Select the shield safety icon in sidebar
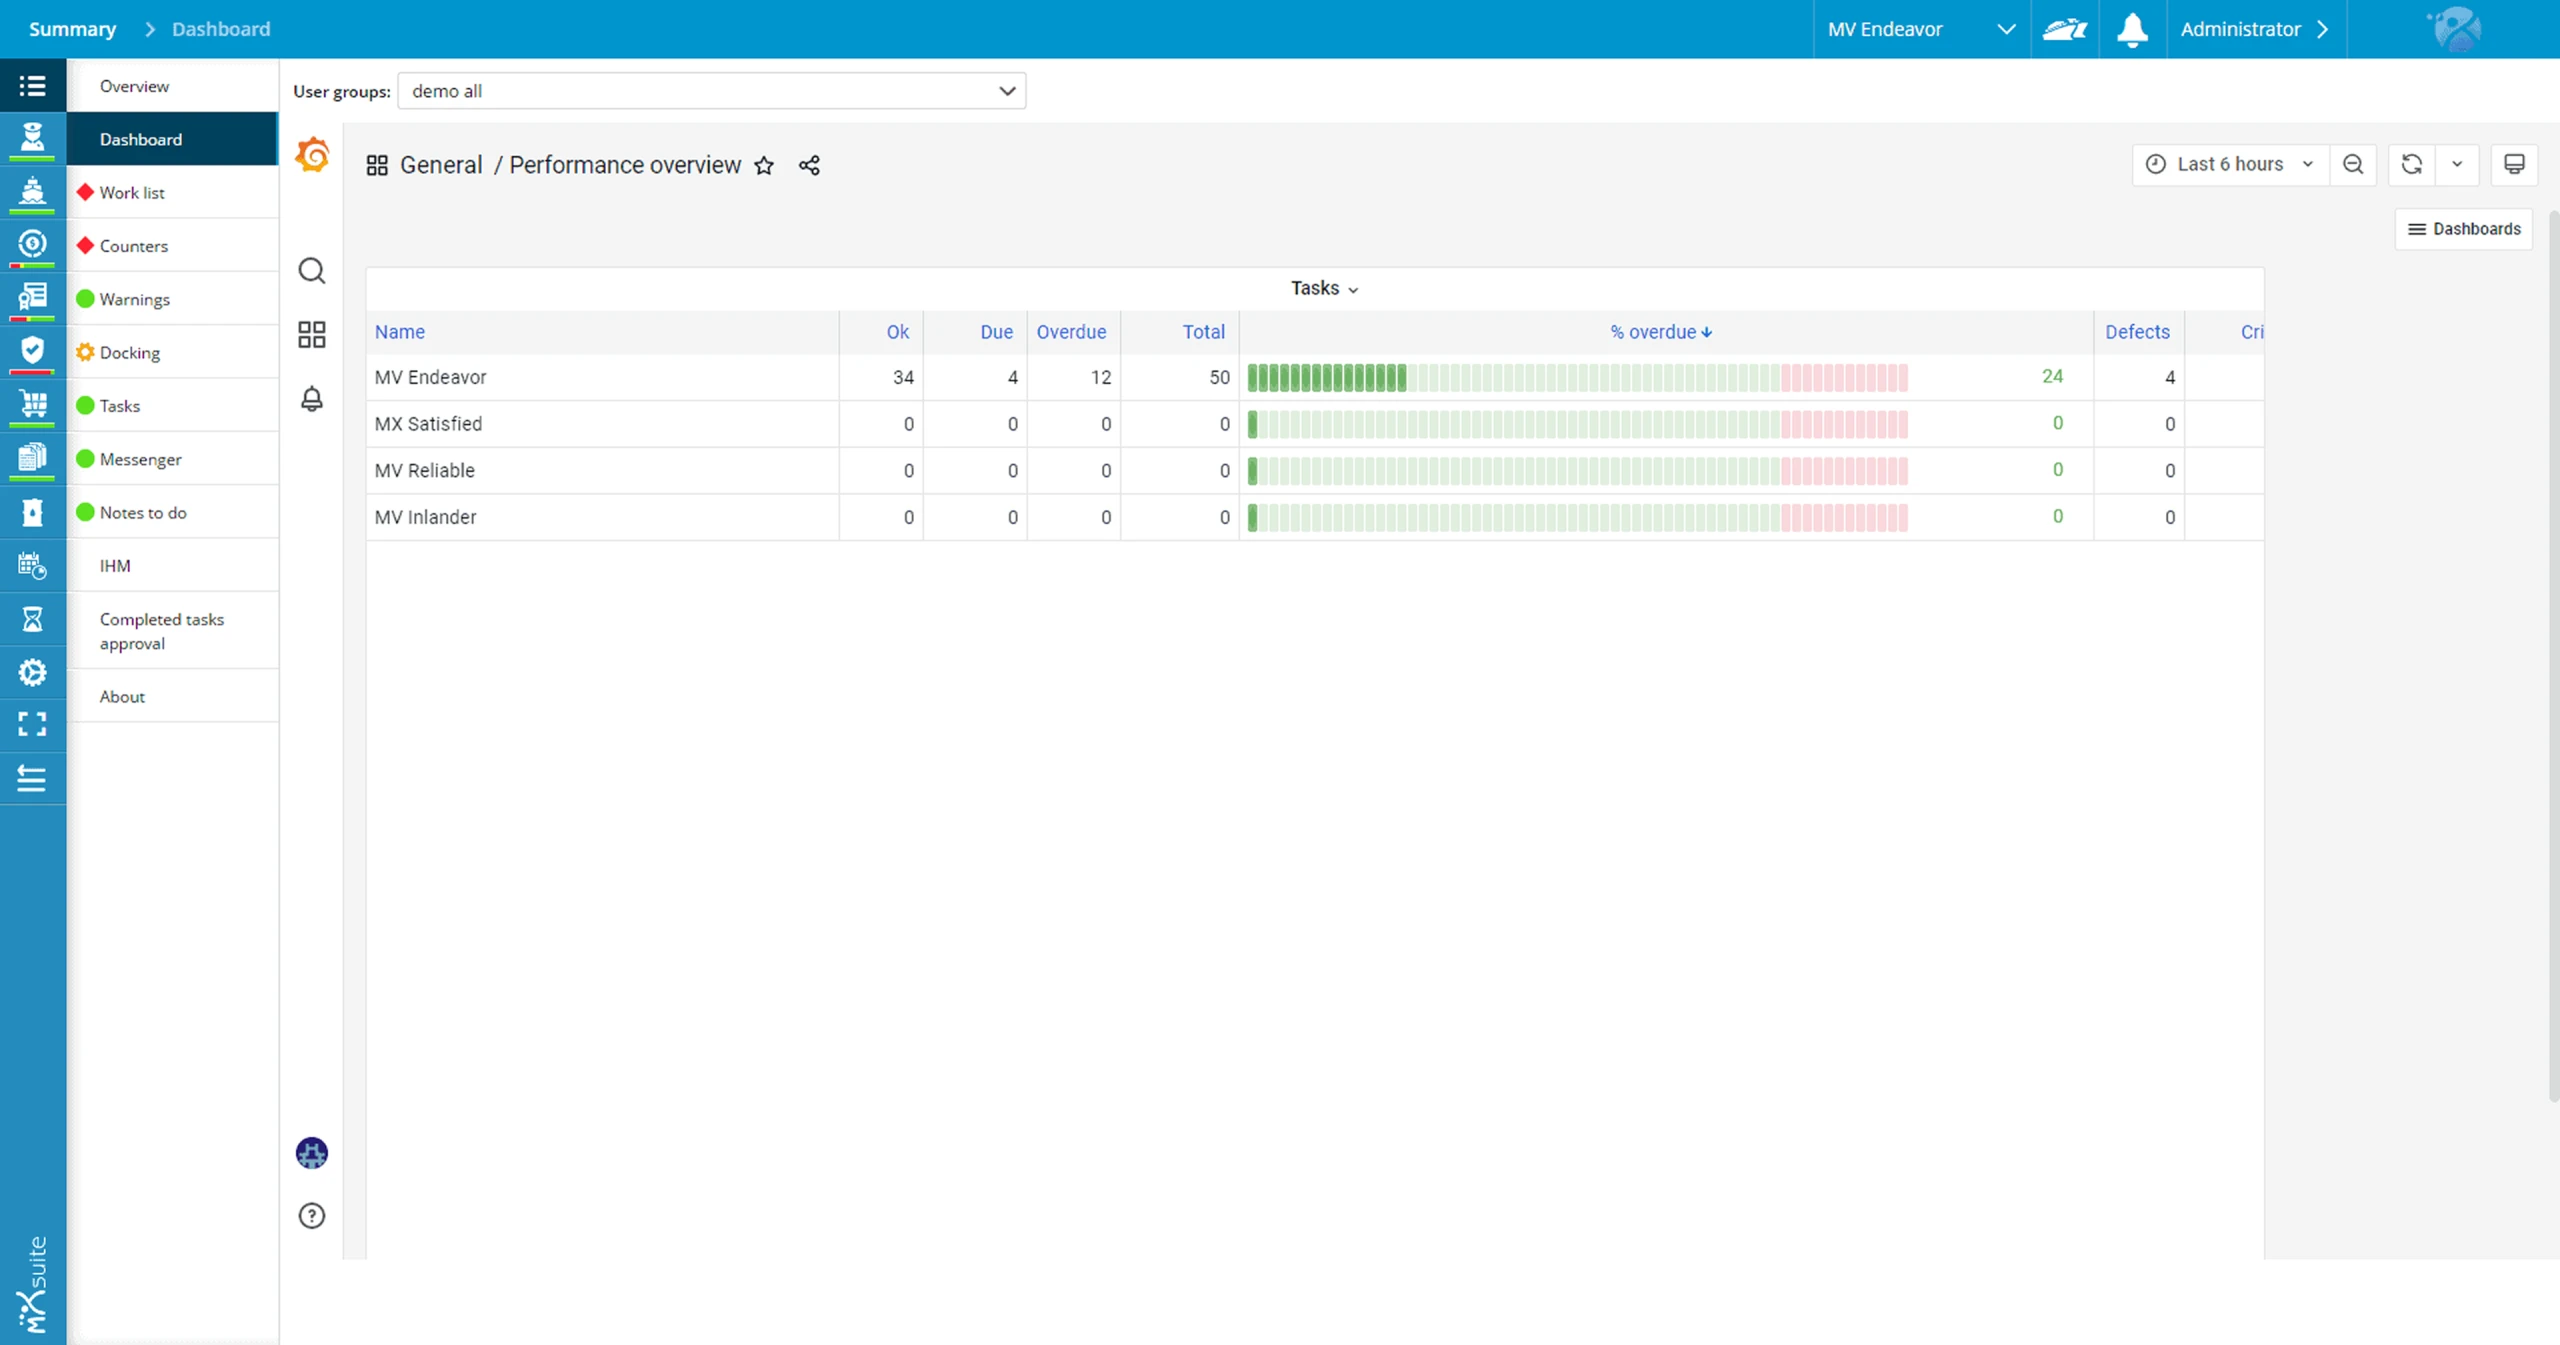Image resolution: width=2560 pixels, height=1345 pixels. pyautogui.click(x=33, y=351)
